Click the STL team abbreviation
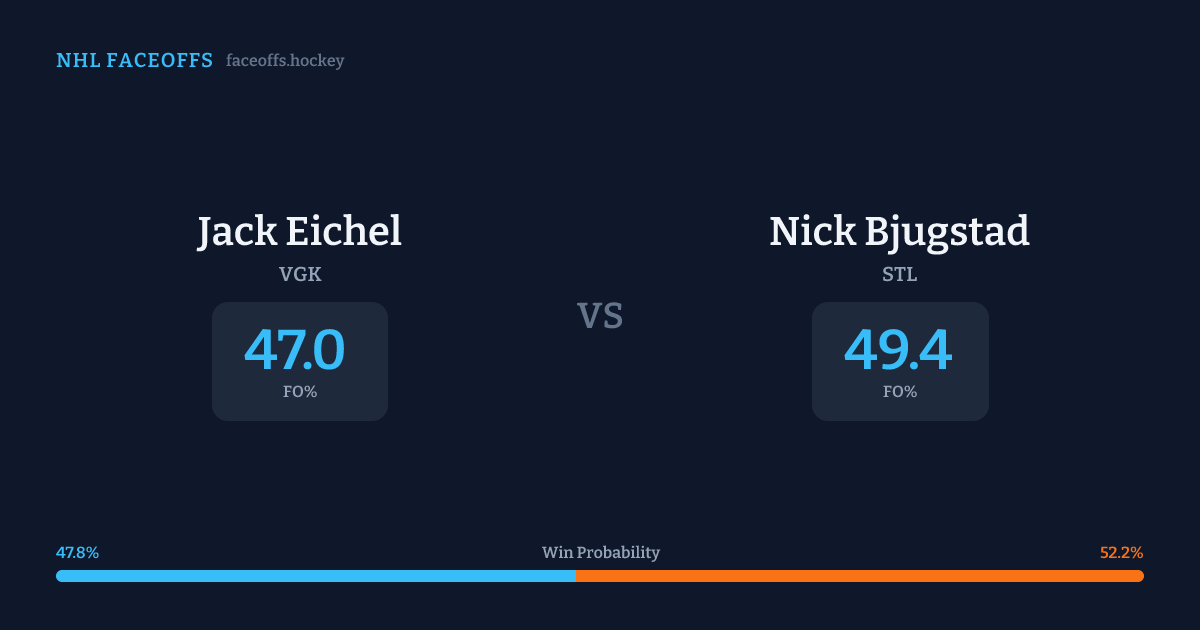The width and height of the screenshot is (1200, 630). tap(900, 274)
